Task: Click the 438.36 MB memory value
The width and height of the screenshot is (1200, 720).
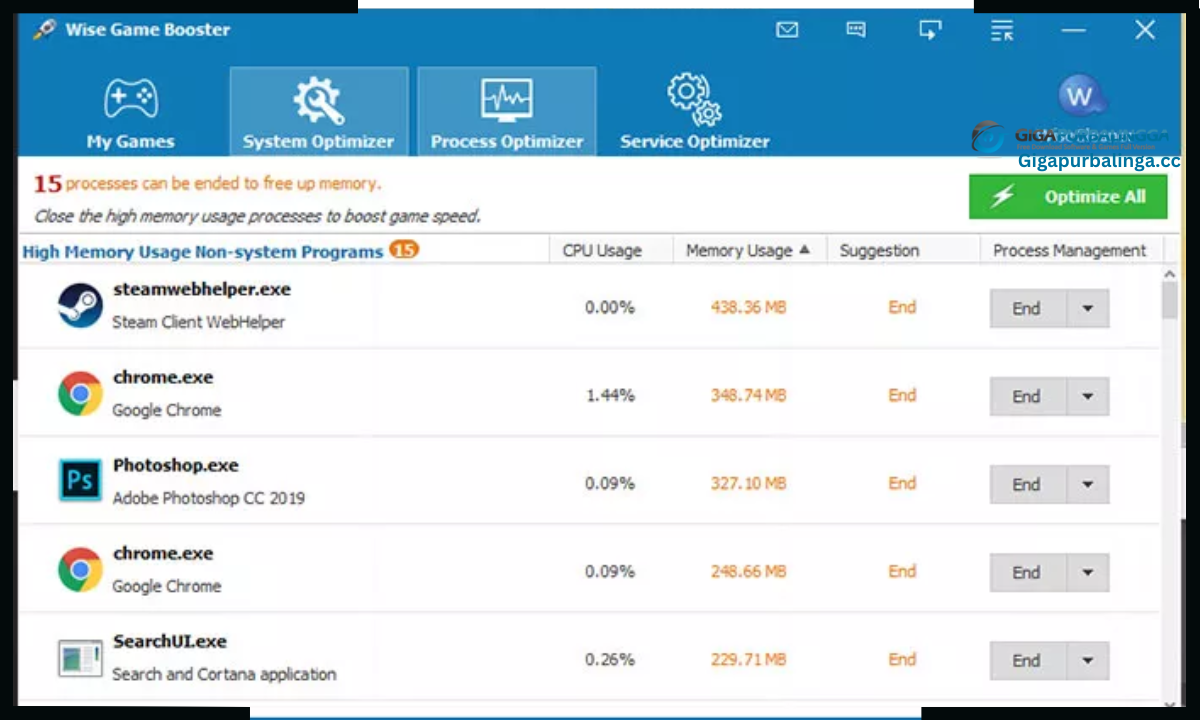Action: point(748,308)
